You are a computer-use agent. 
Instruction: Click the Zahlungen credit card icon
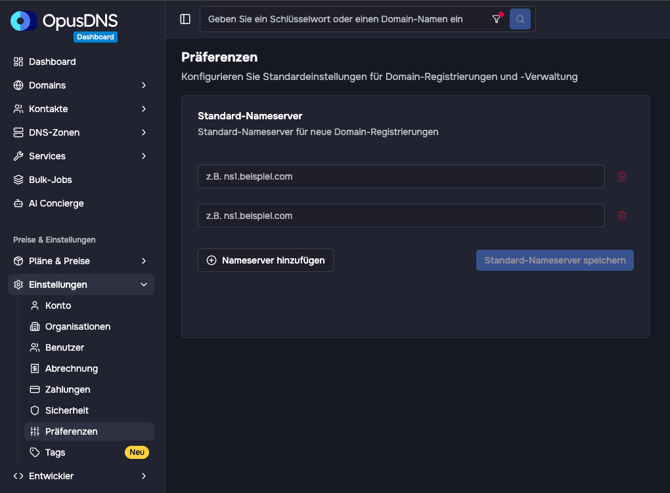[35, 390]
